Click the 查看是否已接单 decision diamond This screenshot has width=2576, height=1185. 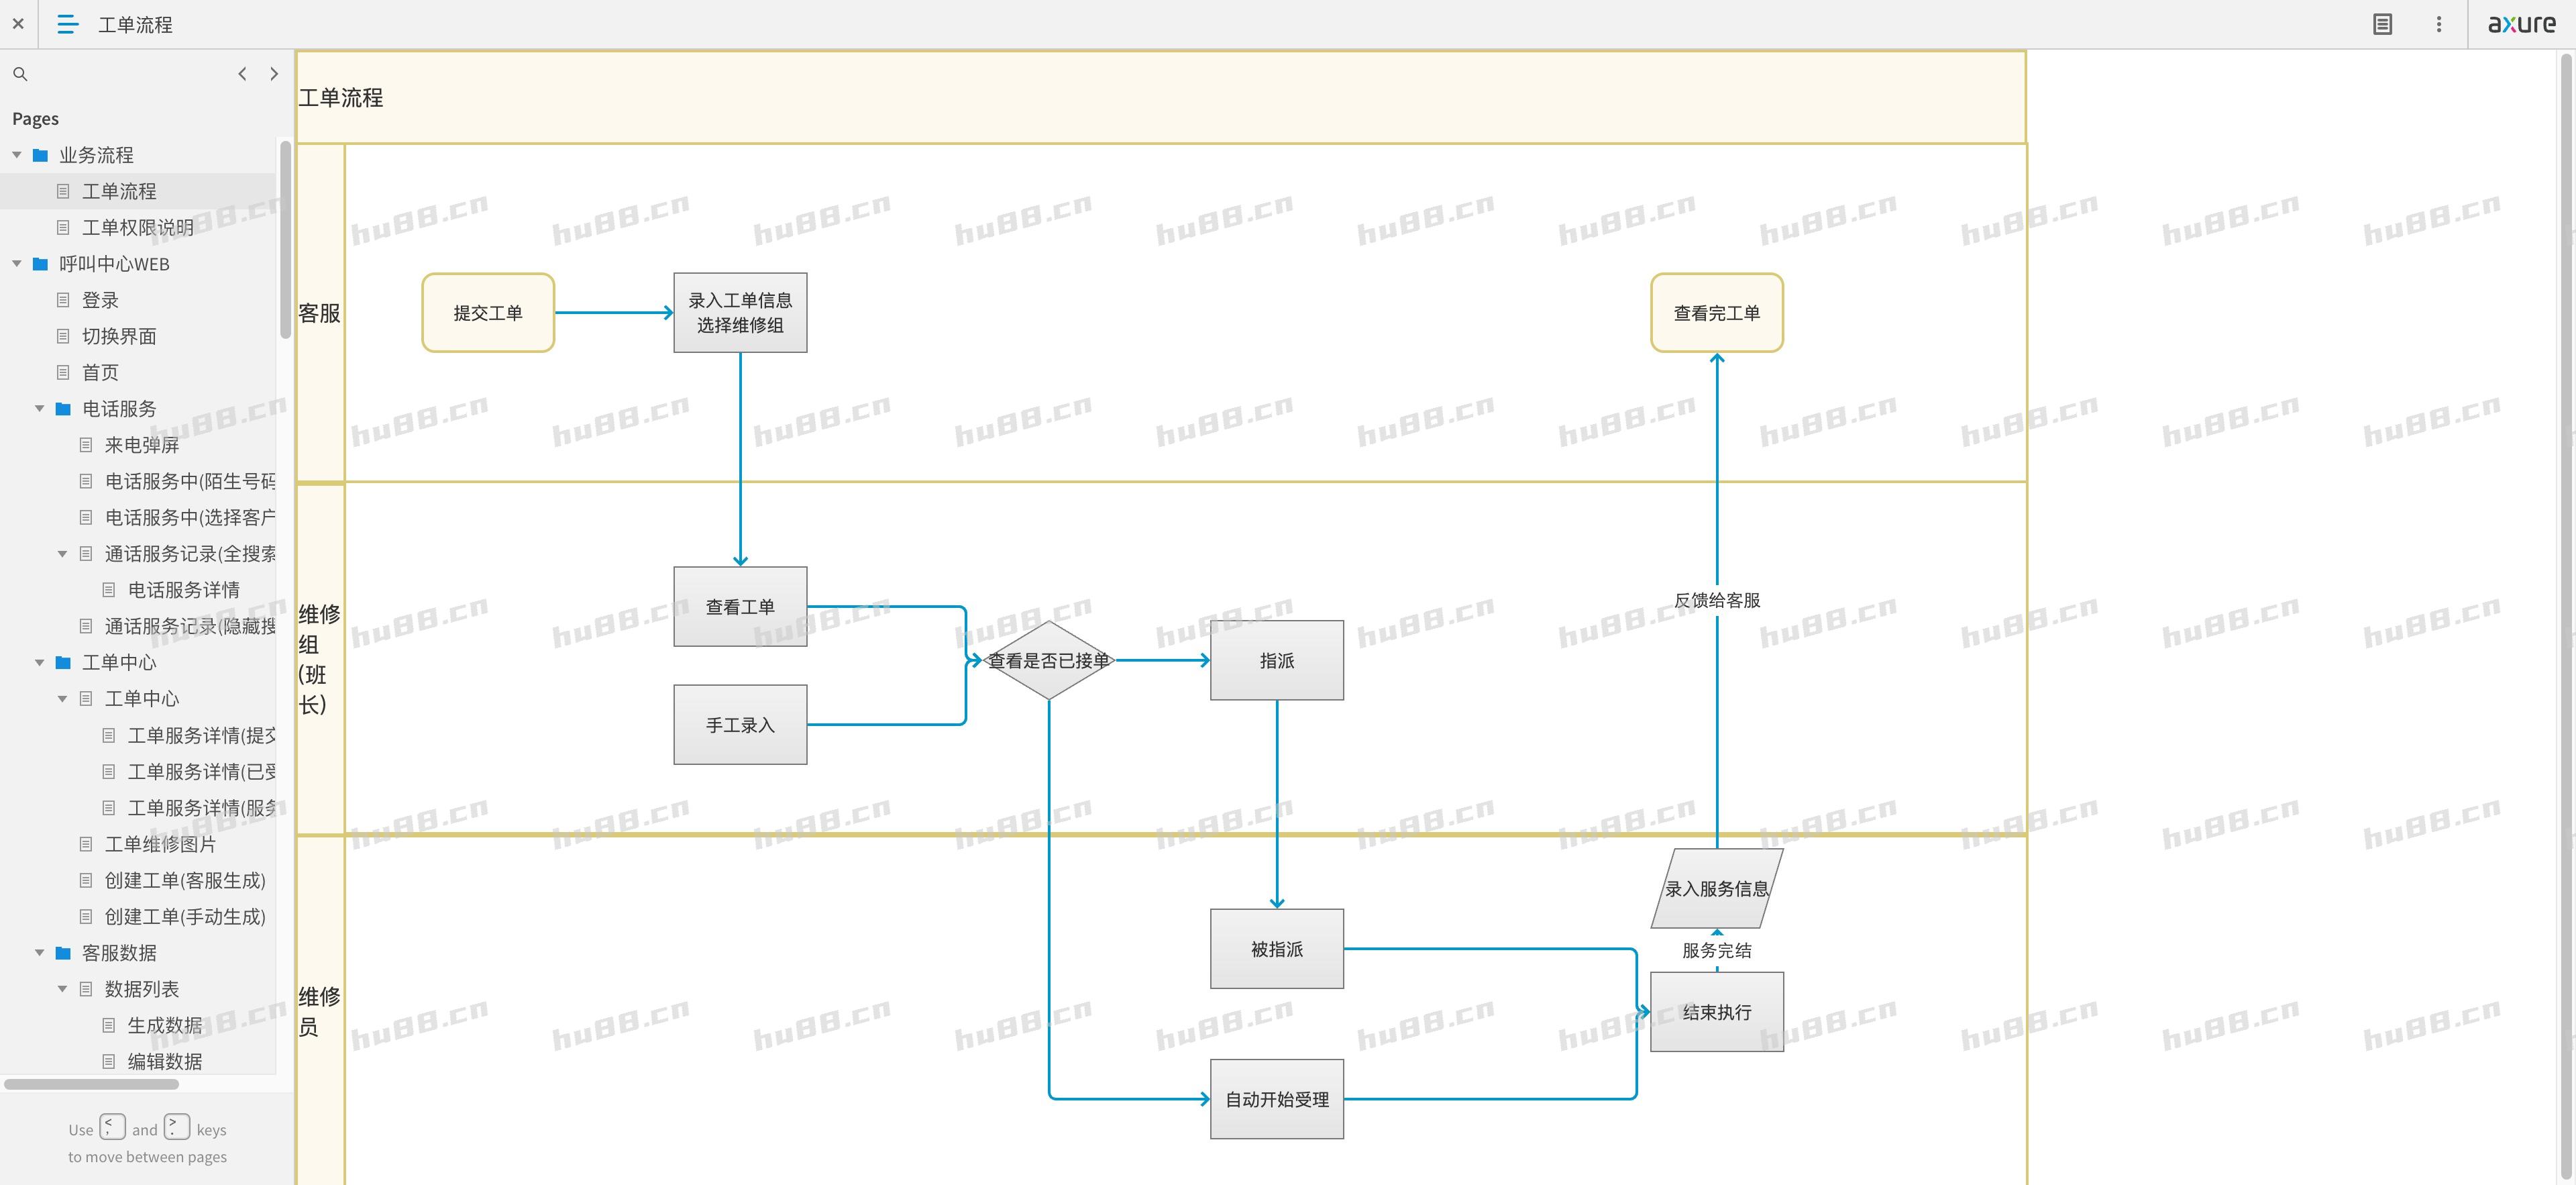click(x=1048, y=660)
